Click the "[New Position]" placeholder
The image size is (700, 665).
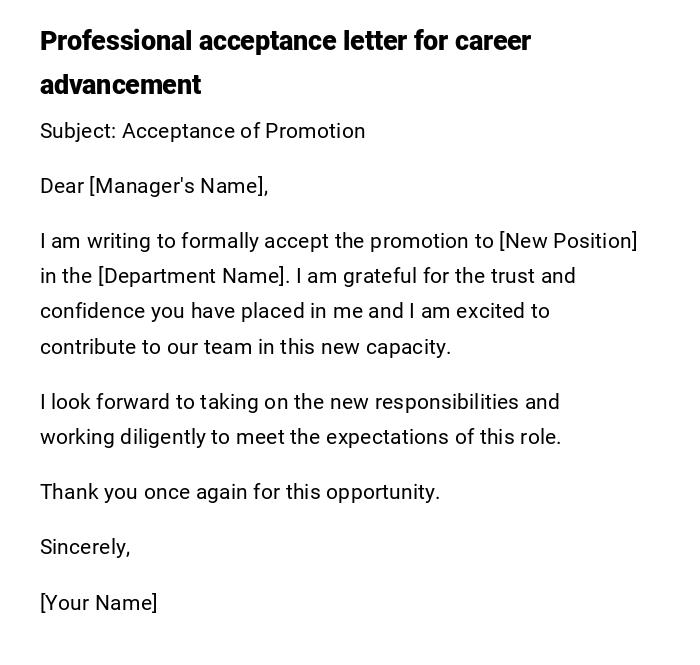pos(567,241)
